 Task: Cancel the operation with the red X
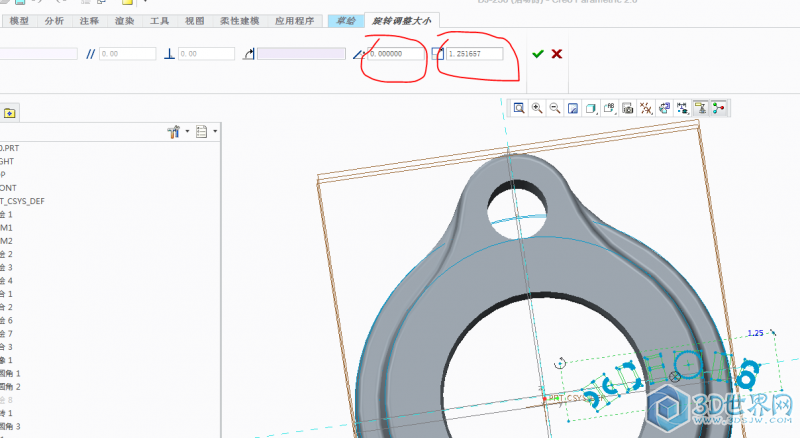557,54
